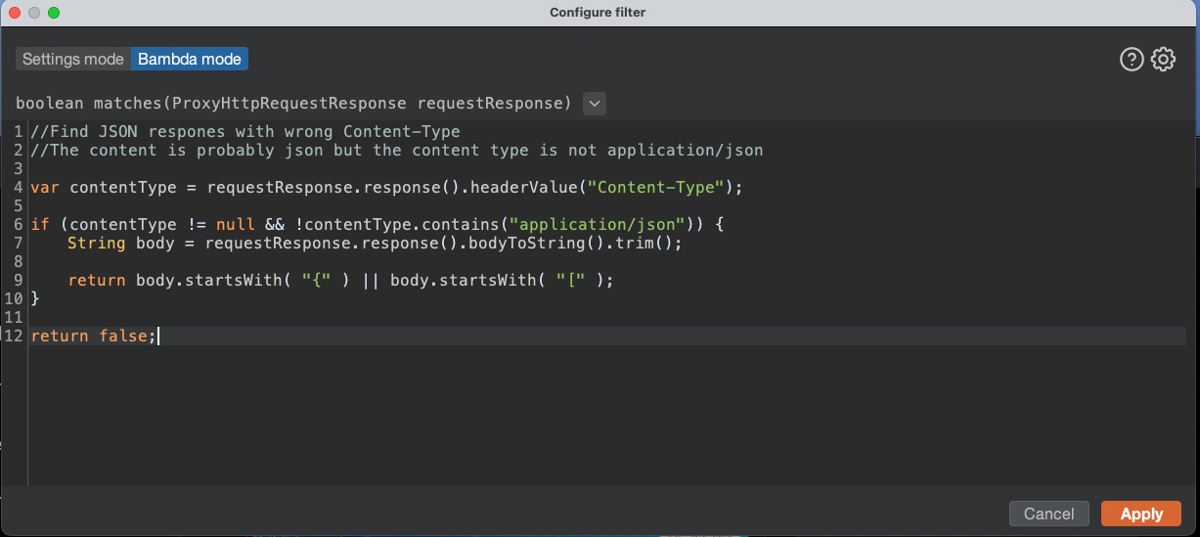
Task: Click the Configure filter title bar
Action: (600, 12)
